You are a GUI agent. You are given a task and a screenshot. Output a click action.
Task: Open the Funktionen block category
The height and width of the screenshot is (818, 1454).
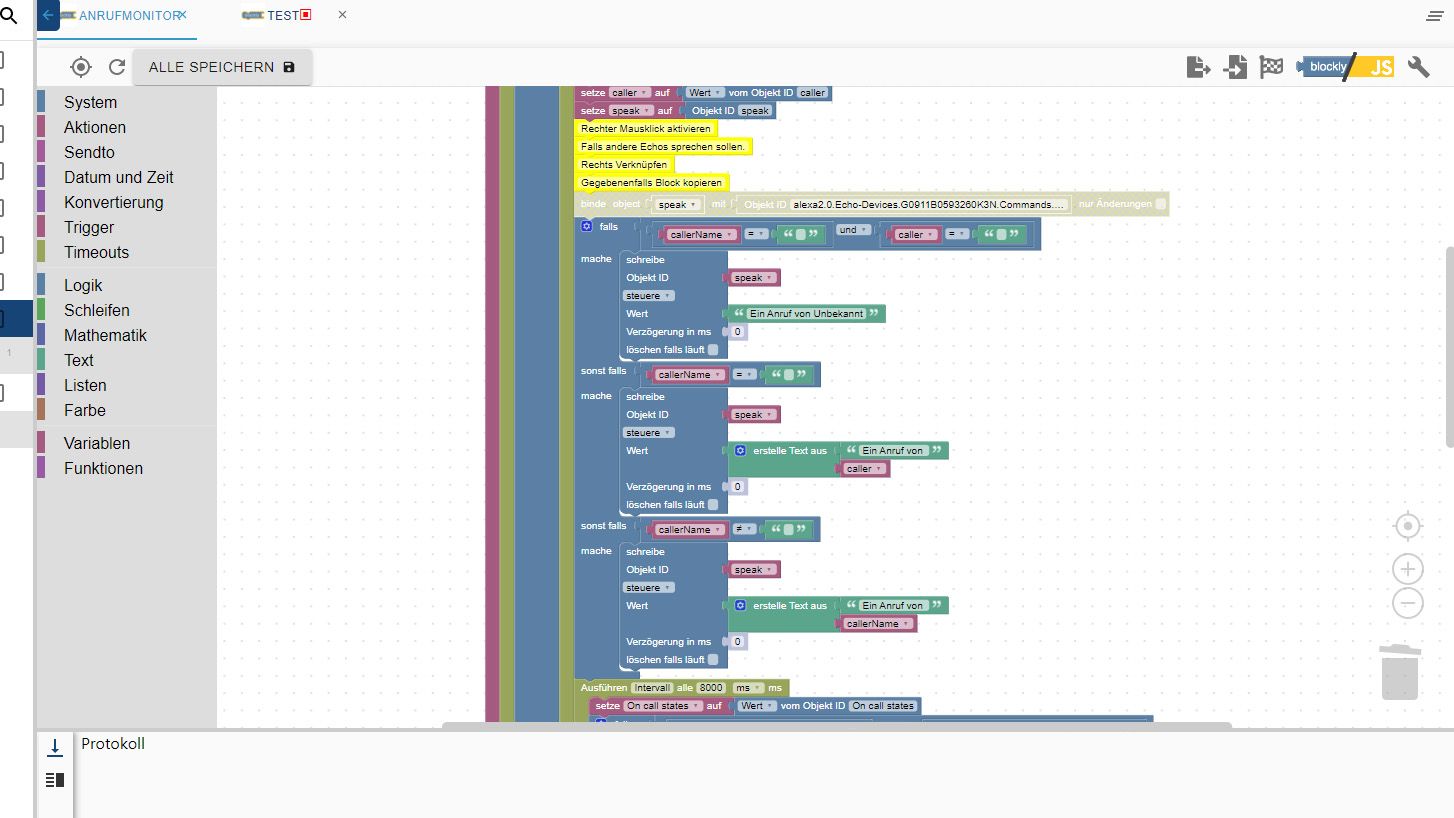coord(103,468)
